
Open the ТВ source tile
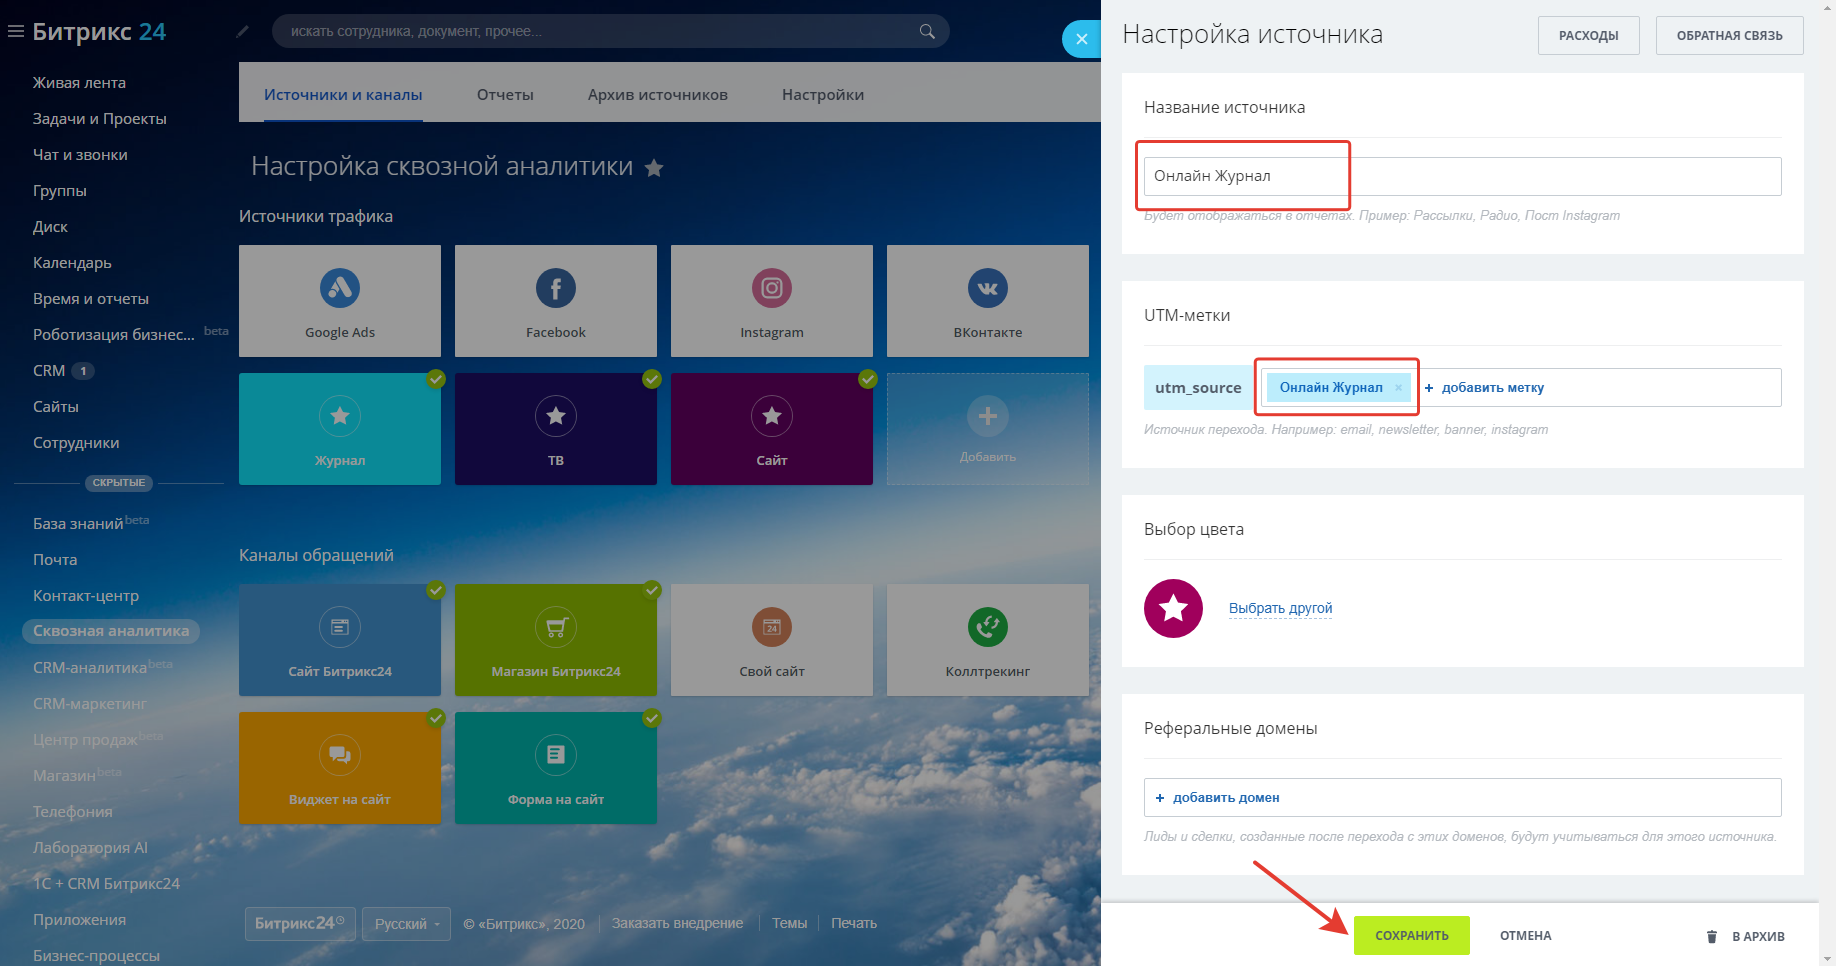pos(556,429)
